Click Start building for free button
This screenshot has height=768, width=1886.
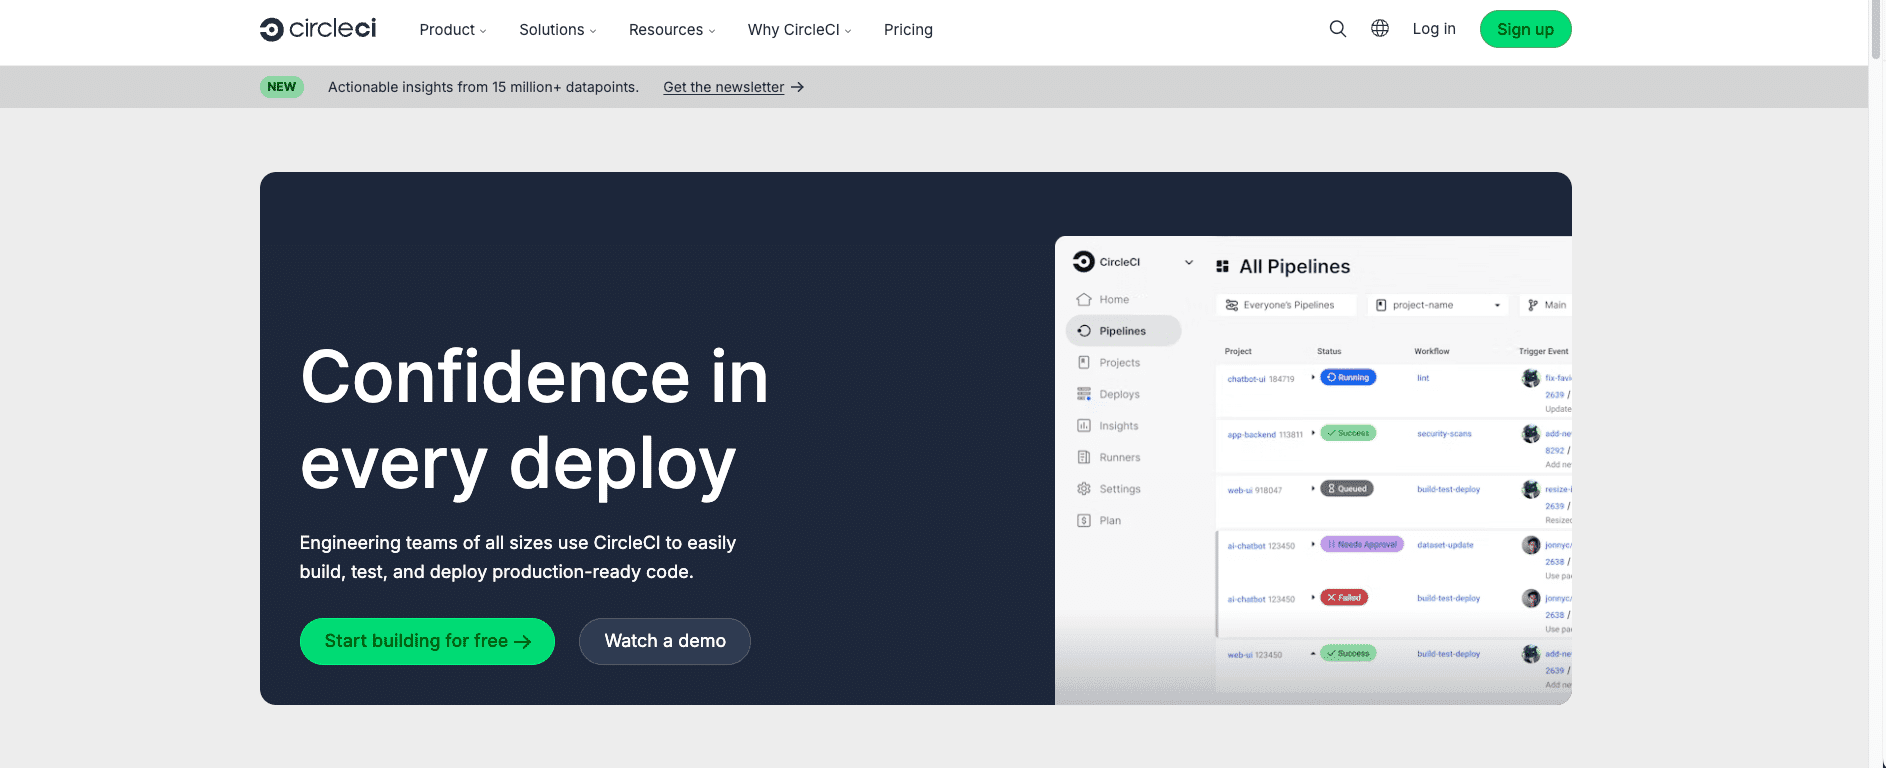click(x=427, y=641)
